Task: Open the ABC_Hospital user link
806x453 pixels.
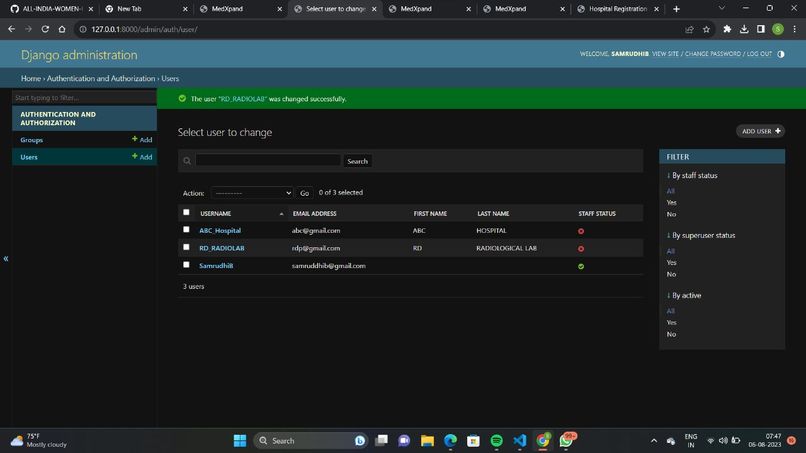Action: click(220, 230)
